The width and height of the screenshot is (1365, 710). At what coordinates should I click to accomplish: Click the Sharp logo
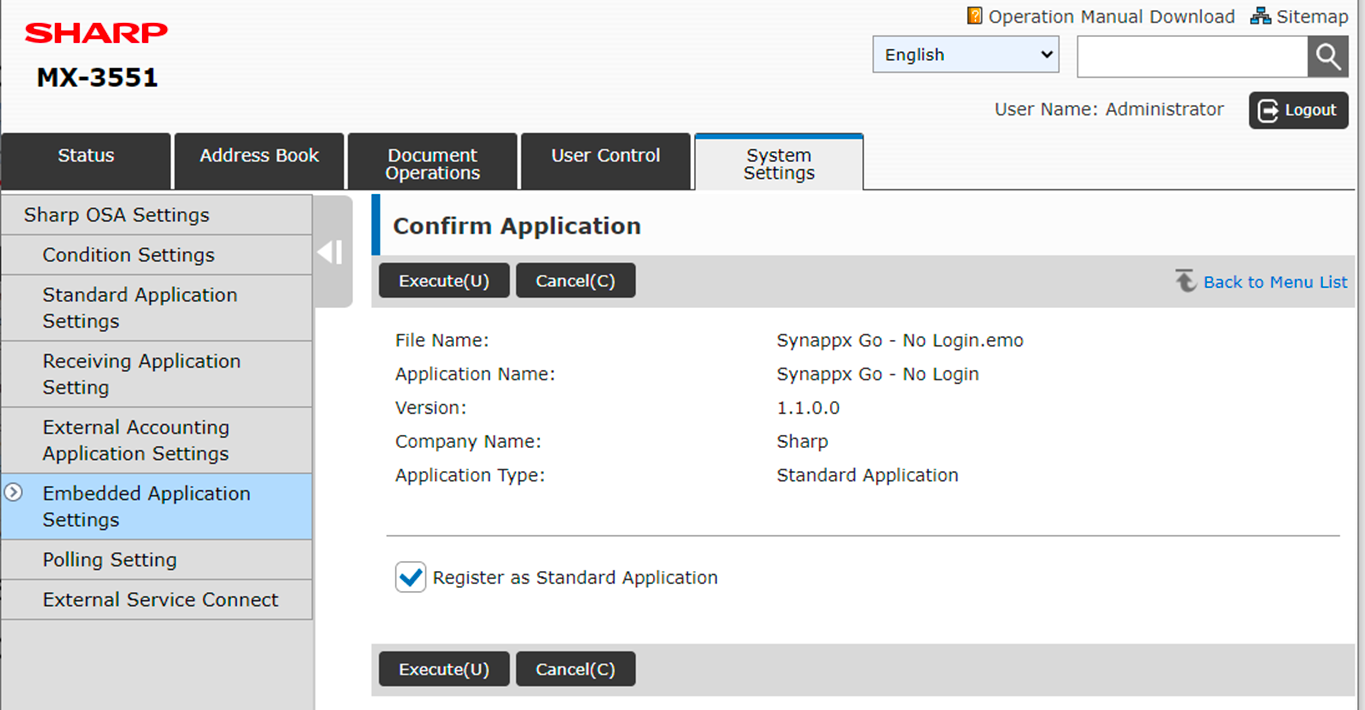(96, 34)
